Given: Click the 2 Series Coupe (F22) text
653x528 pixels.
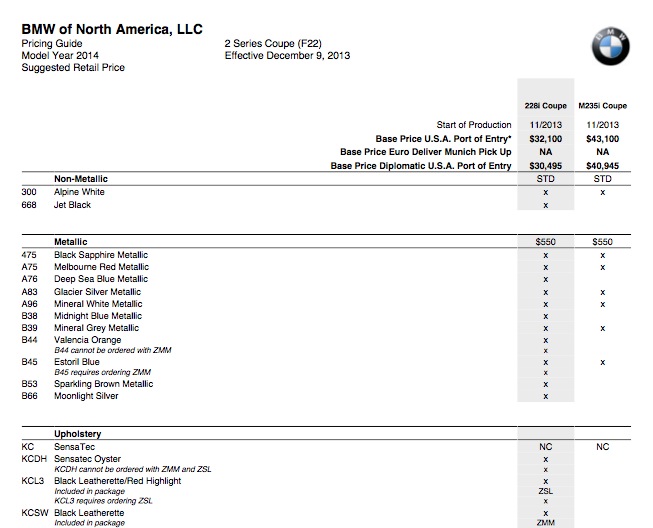Looking at the screenshot, I should pyautogui.click(x=273, y=45).
